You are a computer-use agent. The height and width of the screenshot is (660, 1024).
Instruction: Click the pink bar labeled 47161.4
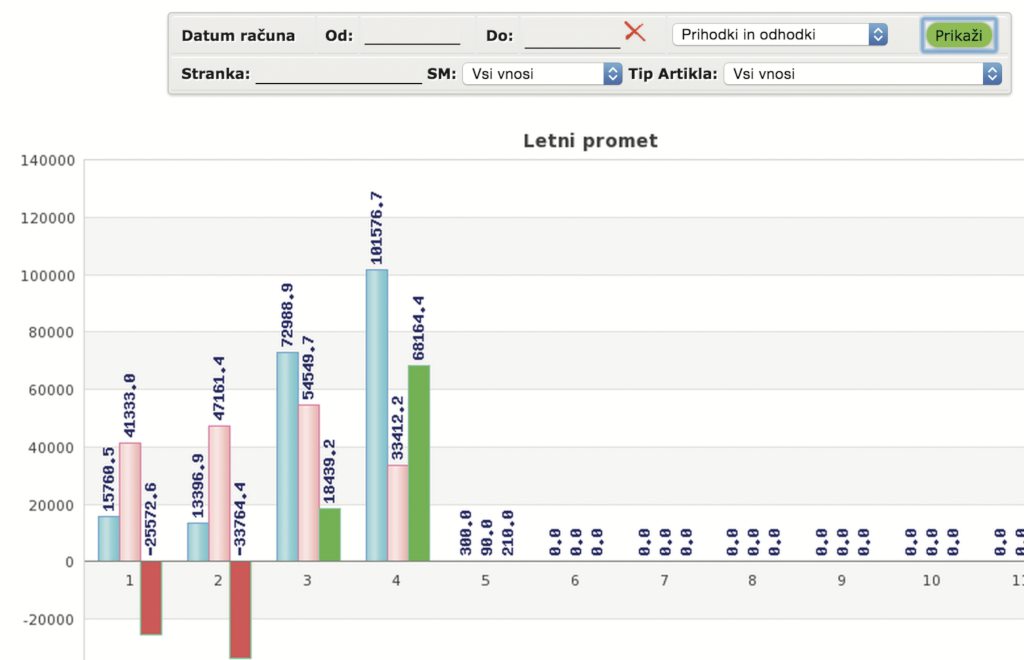tap(219, 493)
